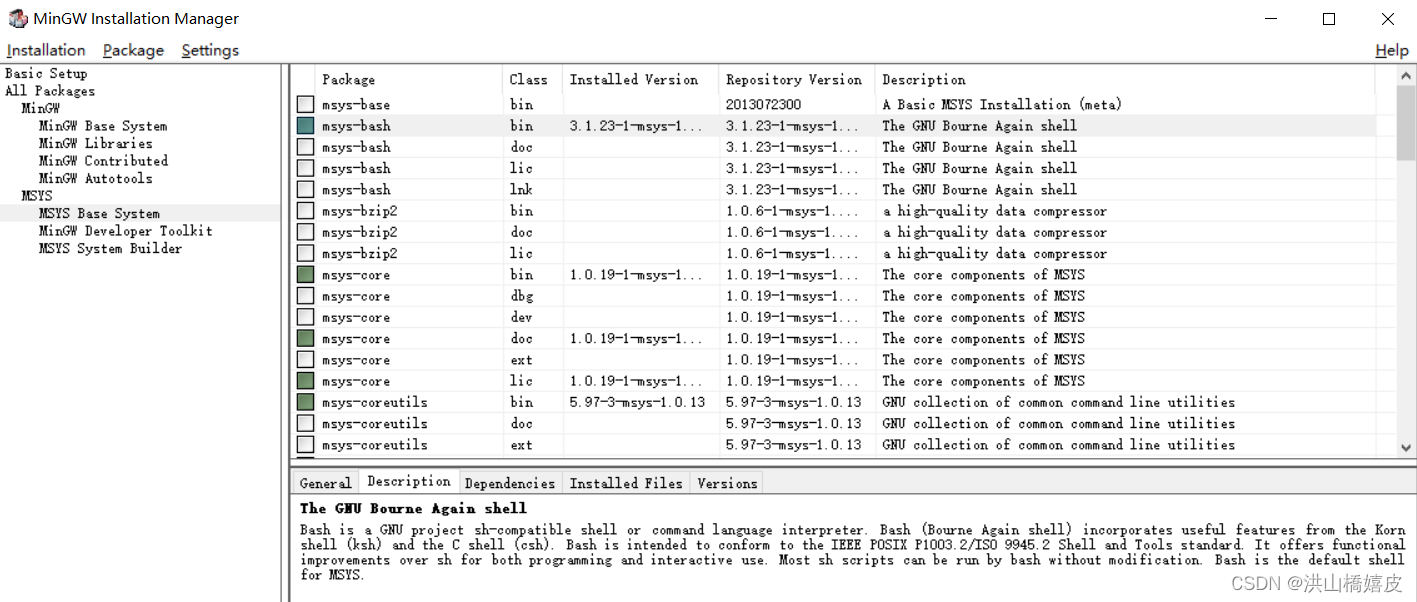Viewport: 1417px width, 602px height.
Task: Click 'a high-quality data compressor' for msys-bzip2 bin
Action: (994, 211)
